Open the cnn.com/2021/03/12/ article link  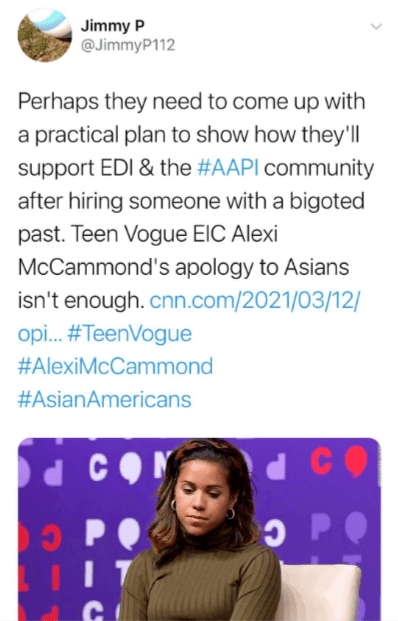[254, 301]
